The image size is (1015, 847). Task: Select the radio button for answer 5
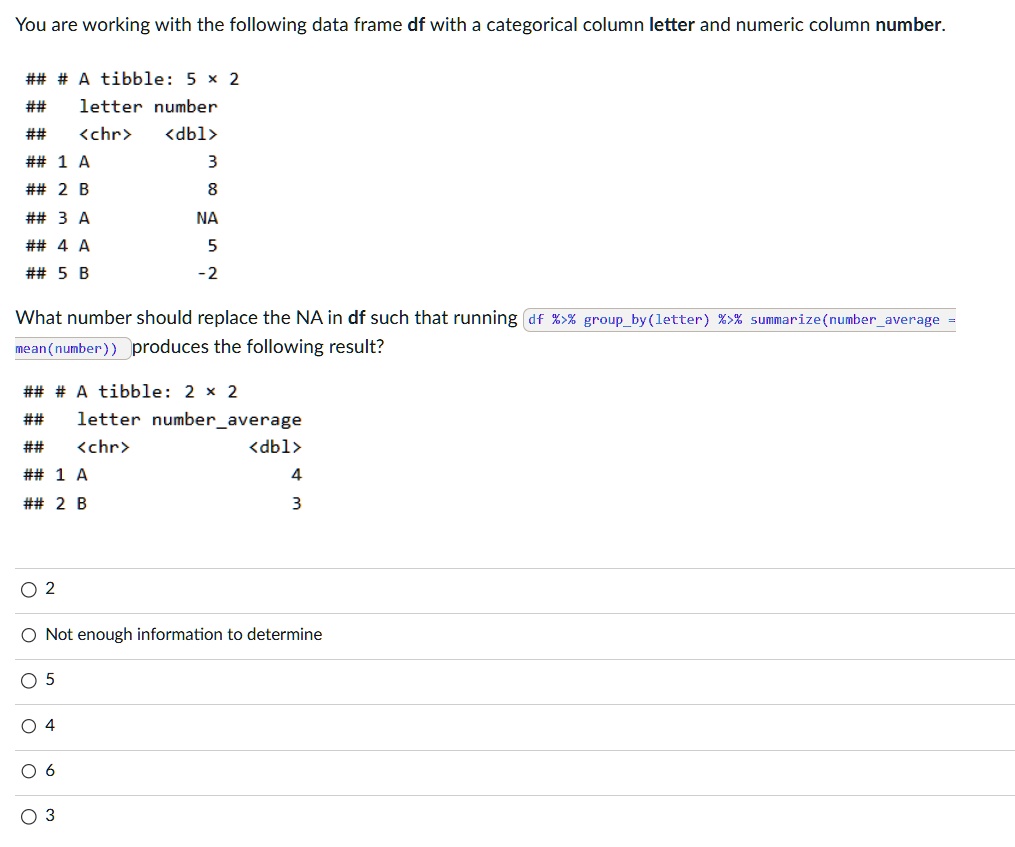tap(28, 681)
